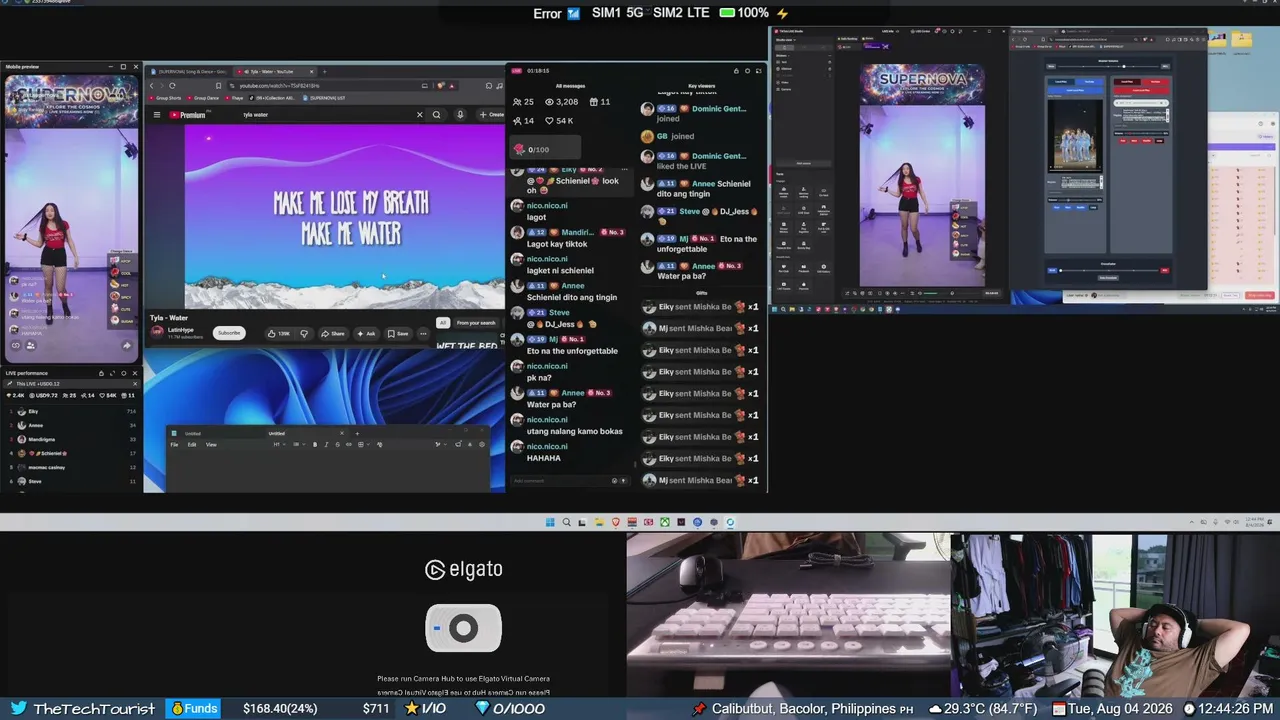Select the From your search chip

coord(476,323)
